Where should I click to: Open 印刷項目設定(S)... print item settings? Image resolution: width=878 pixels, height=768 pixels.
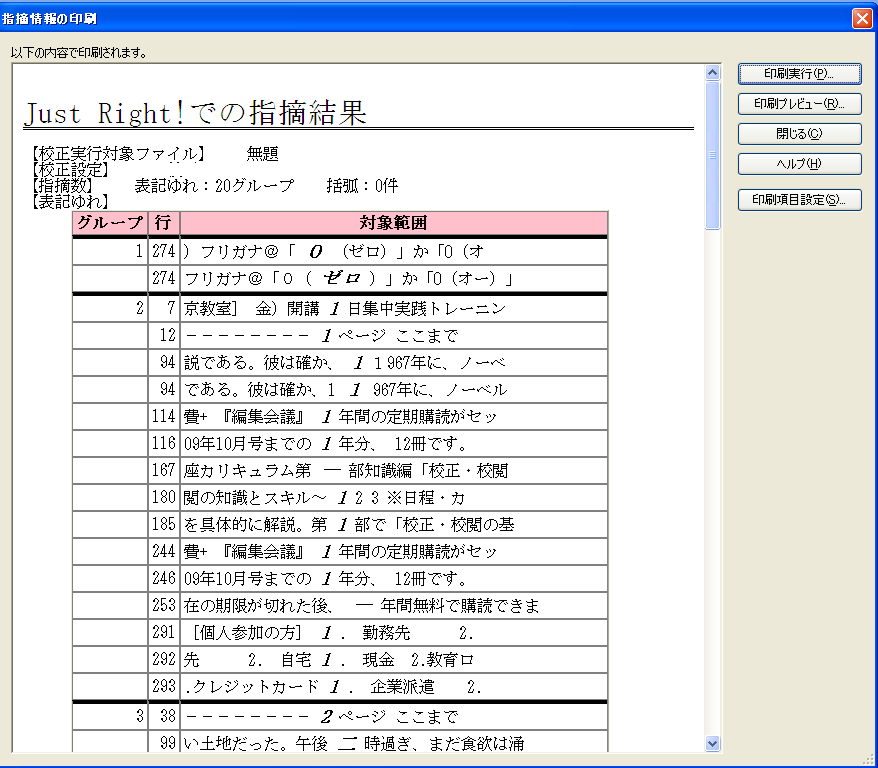click(x=800, y=200)
